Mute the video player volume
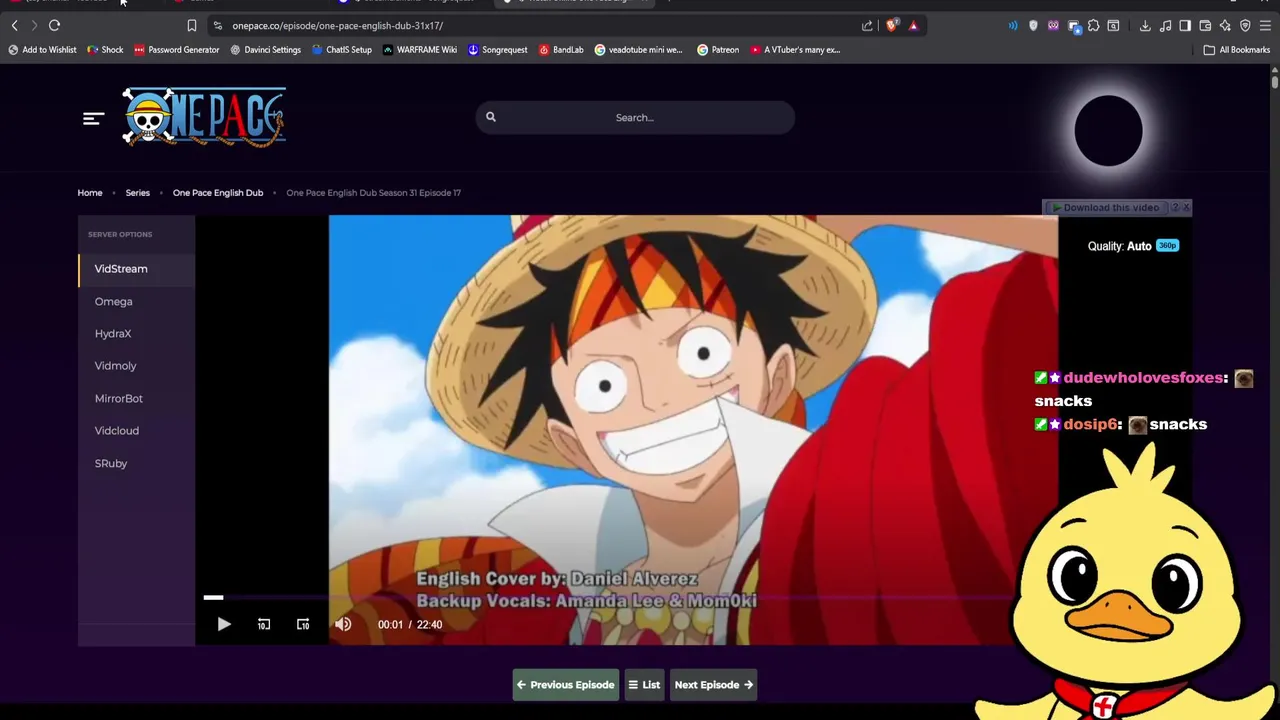Image resolution: width=1280 pixels, height=720 pixels. (343, 624)
